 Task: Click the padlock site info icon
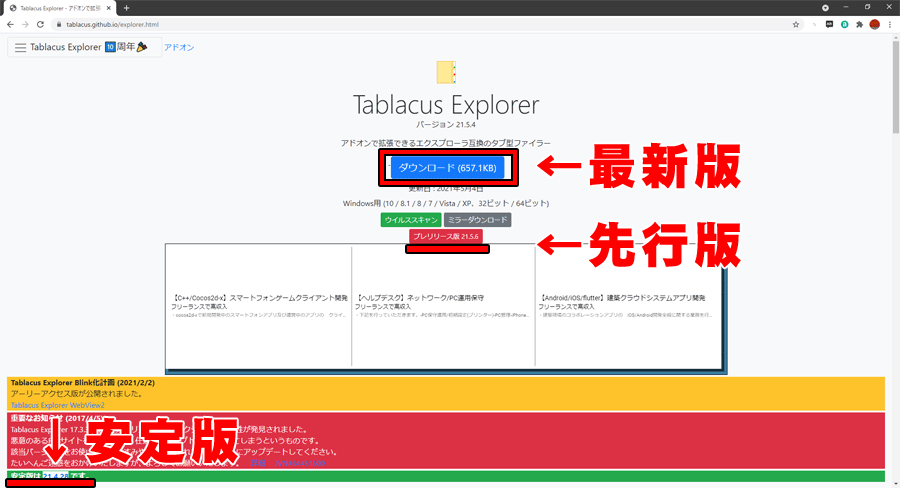pos(59,25)
